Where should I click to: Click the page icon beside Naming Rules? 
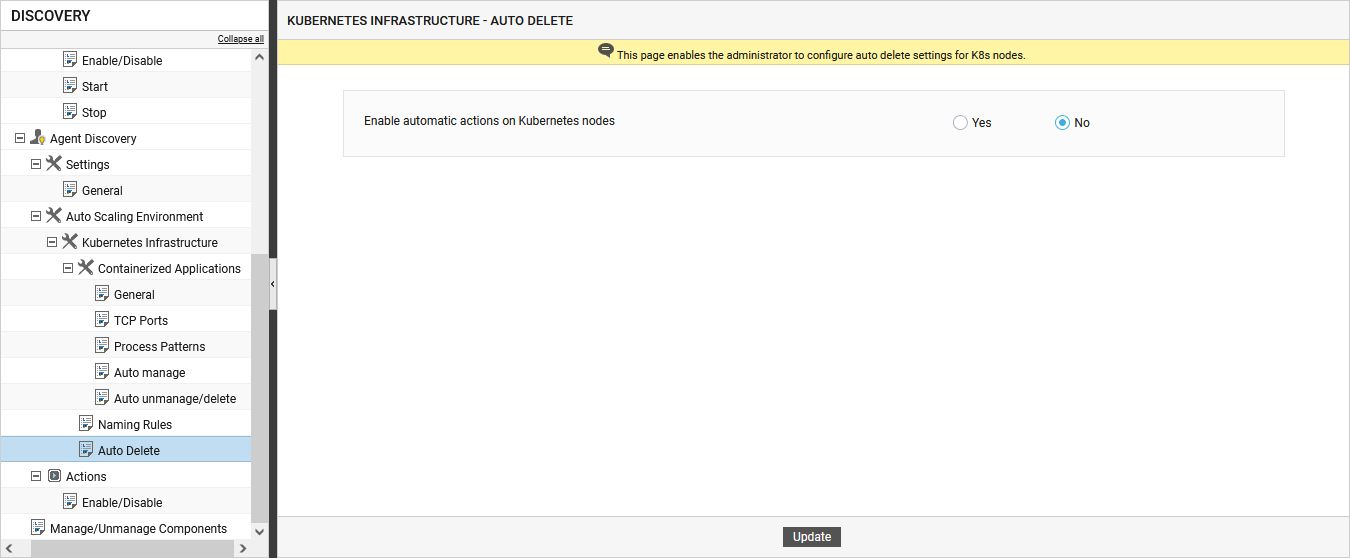click(x=86, y=424)
